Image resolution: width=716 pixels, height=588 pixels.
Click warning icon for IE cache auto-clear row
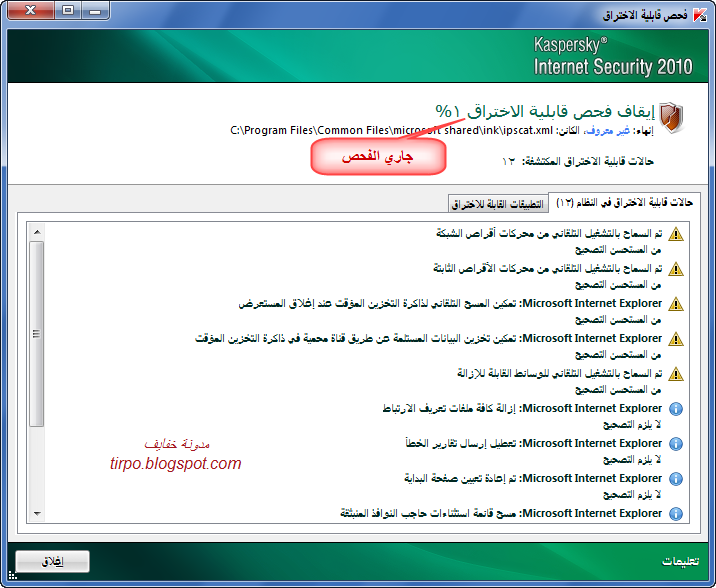676,304
